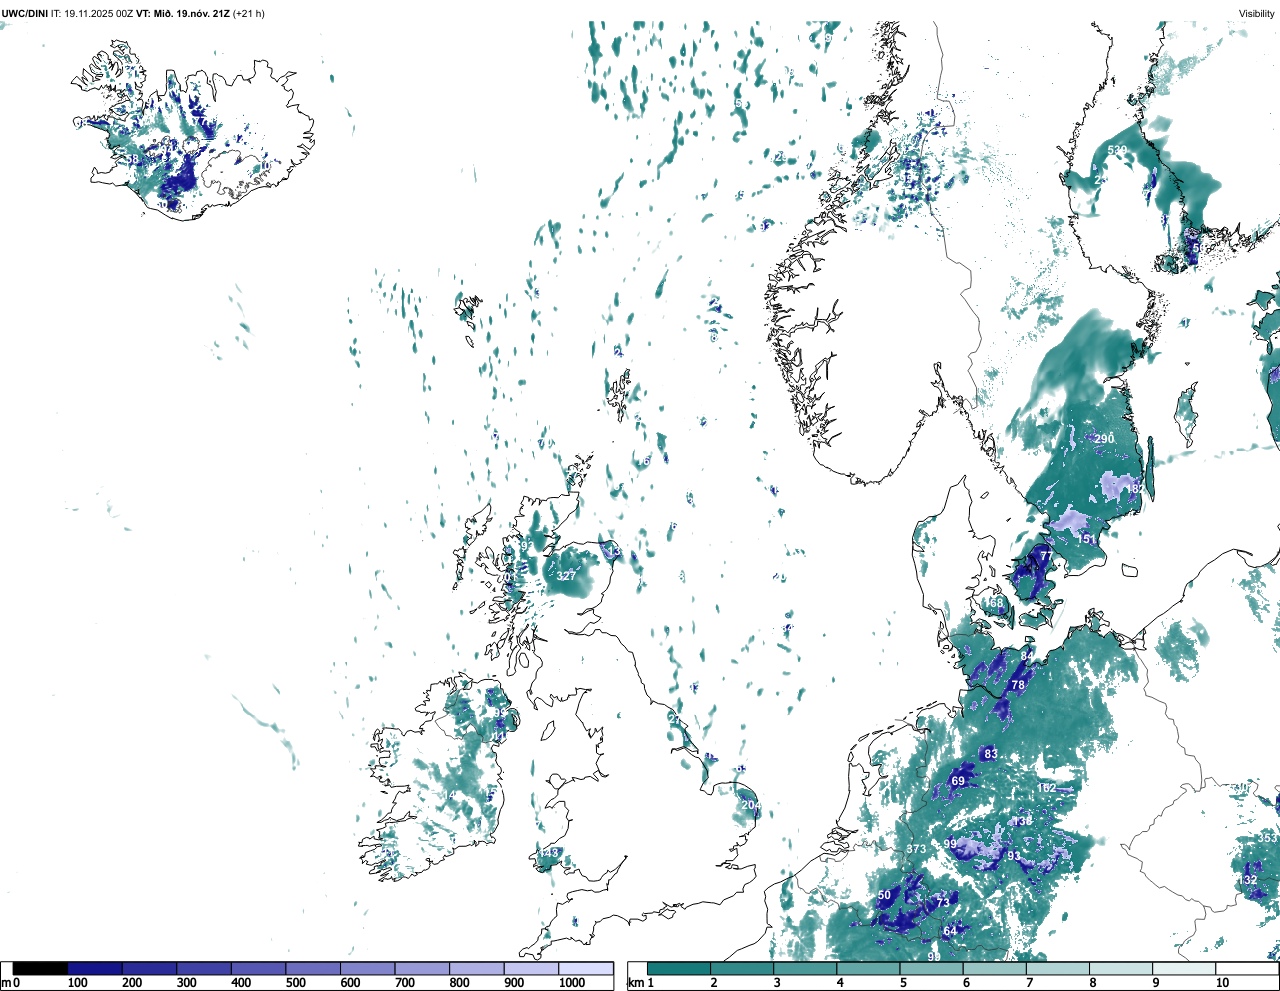Click the 539 visibility value label

[1117, 150]
